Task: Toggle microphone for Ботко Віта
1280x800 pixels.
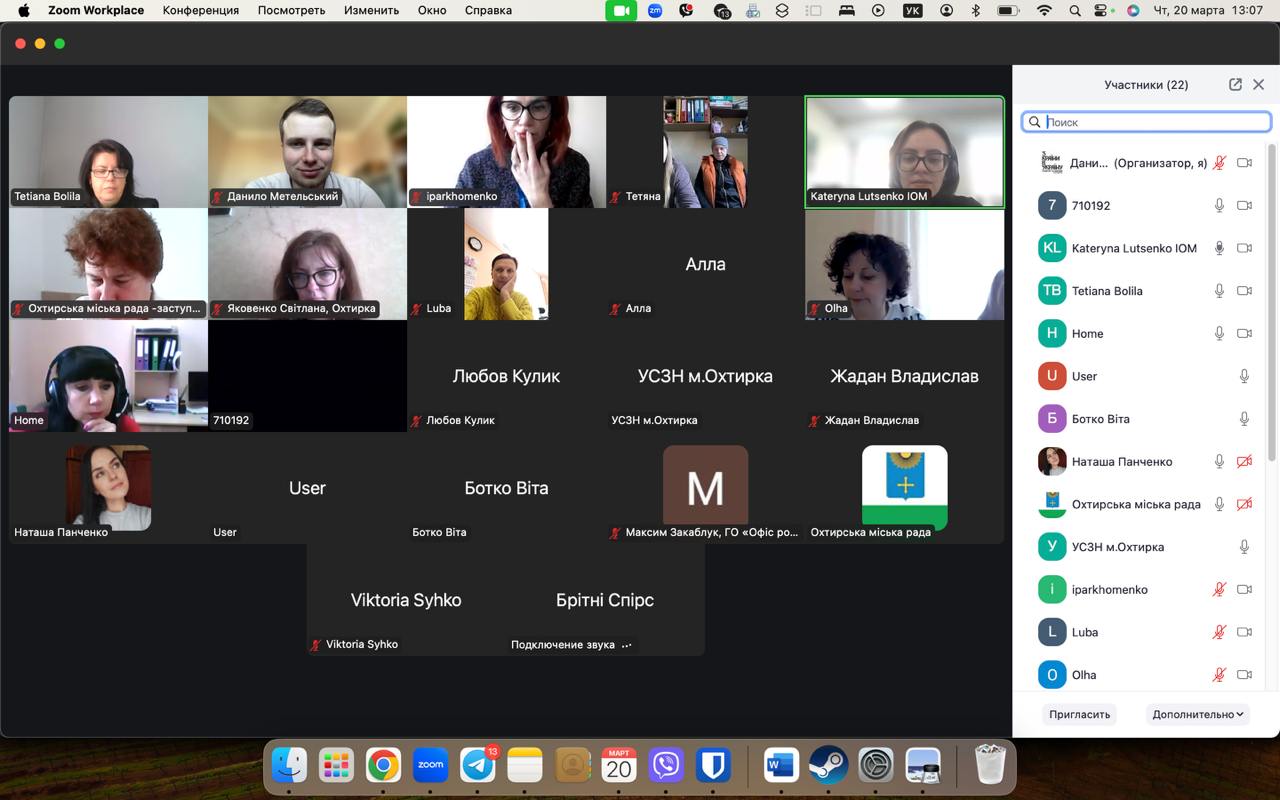Action: [1244, 419]
